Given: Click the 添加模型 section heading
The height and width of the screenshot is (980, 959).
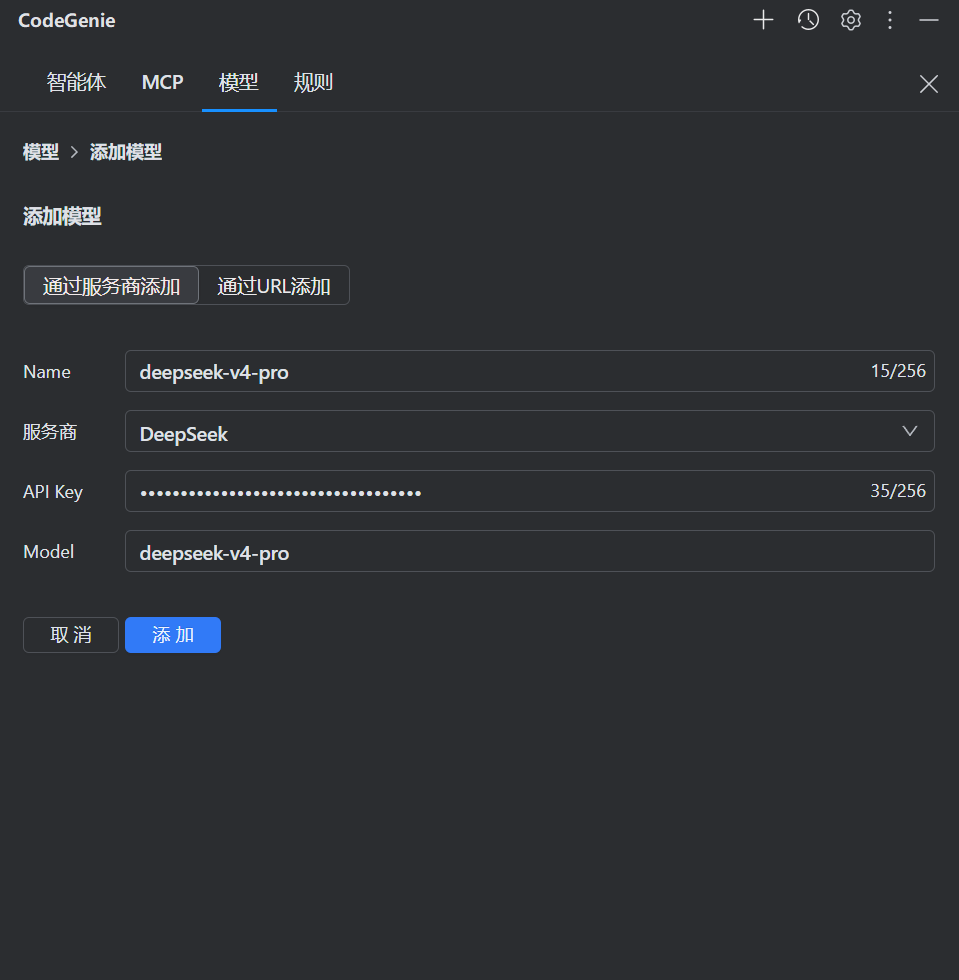Looking at the screenshot, I should [62, 216].
